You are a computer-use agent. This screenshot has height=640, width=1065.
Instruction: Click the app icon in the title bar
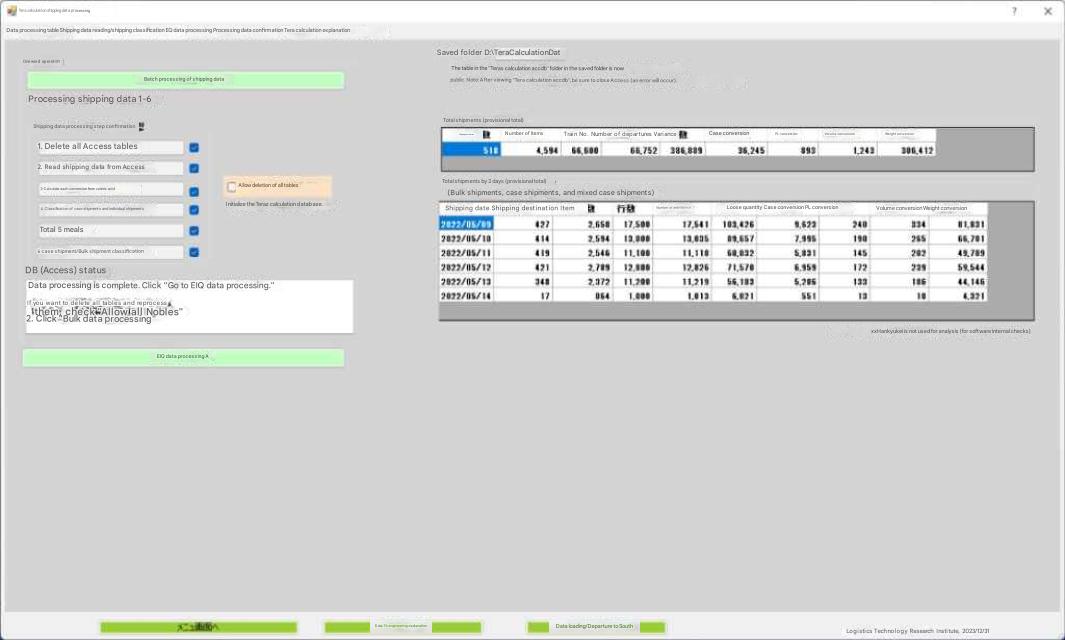(11, 10)
